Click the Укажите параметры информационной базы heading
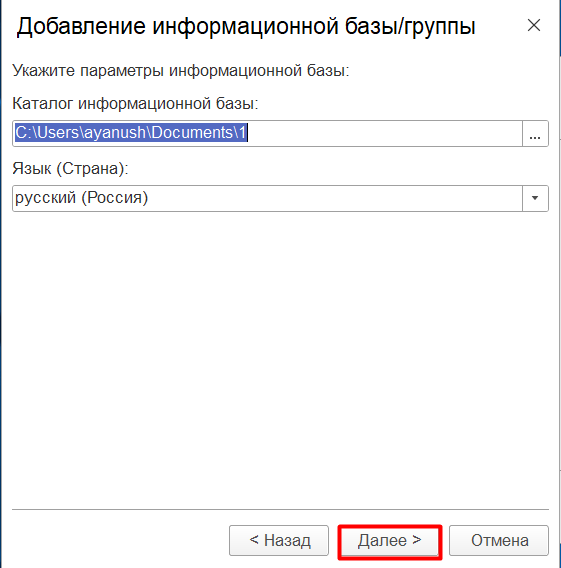This screenshot has width=561, height=568. tap(180, 70)
